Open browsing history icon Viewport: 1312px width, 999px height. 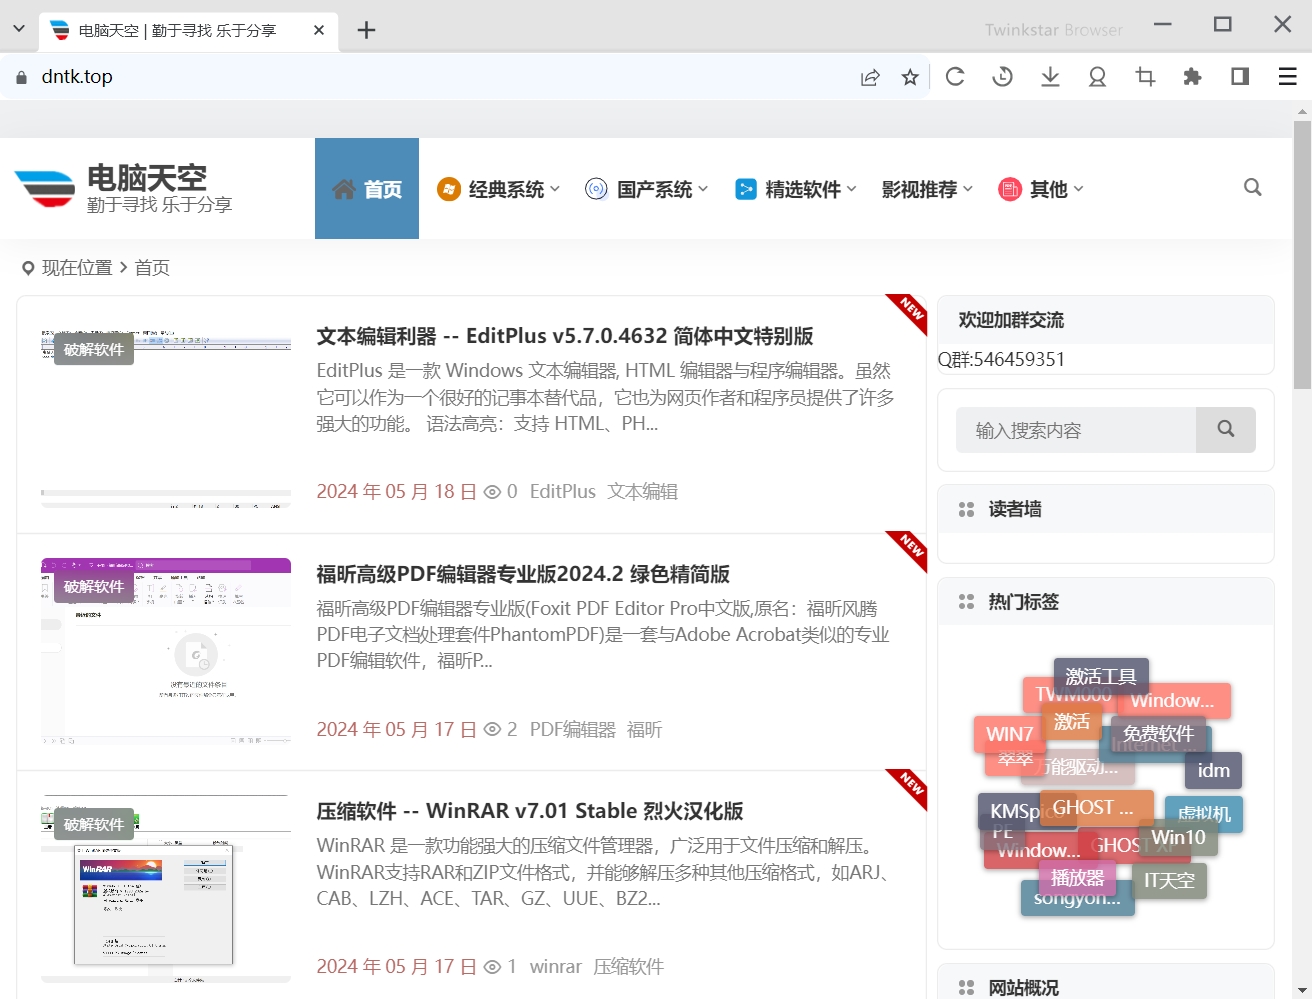[1002, 77]
